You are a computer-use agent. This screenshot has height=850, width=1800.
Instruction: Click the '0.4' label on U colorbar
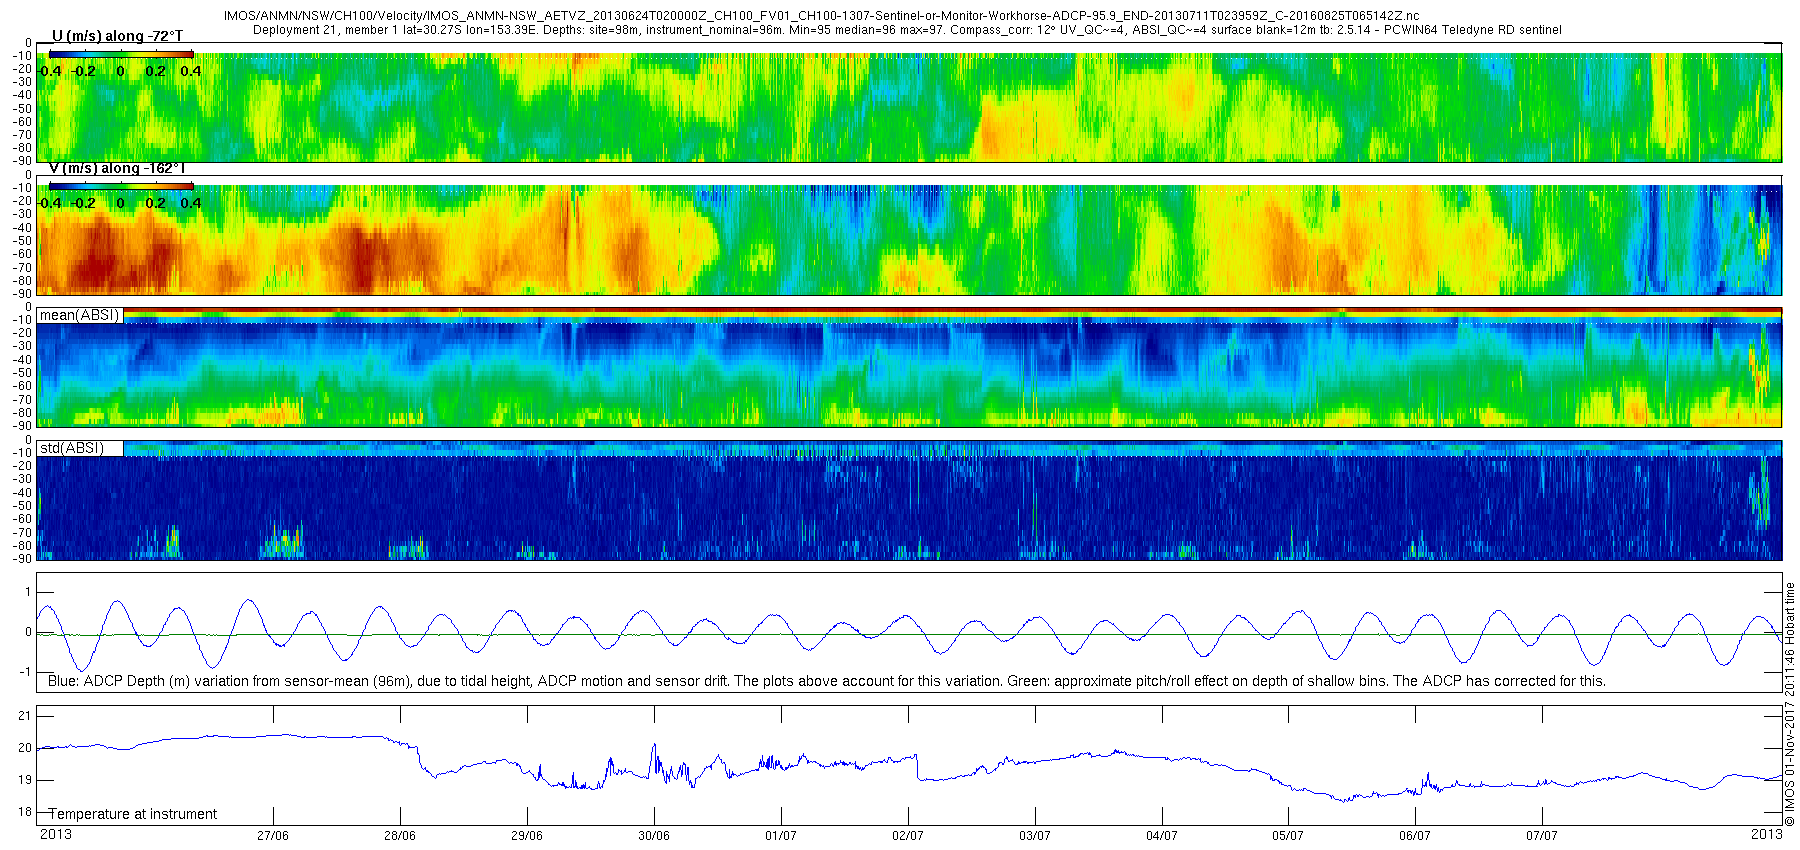190,71
